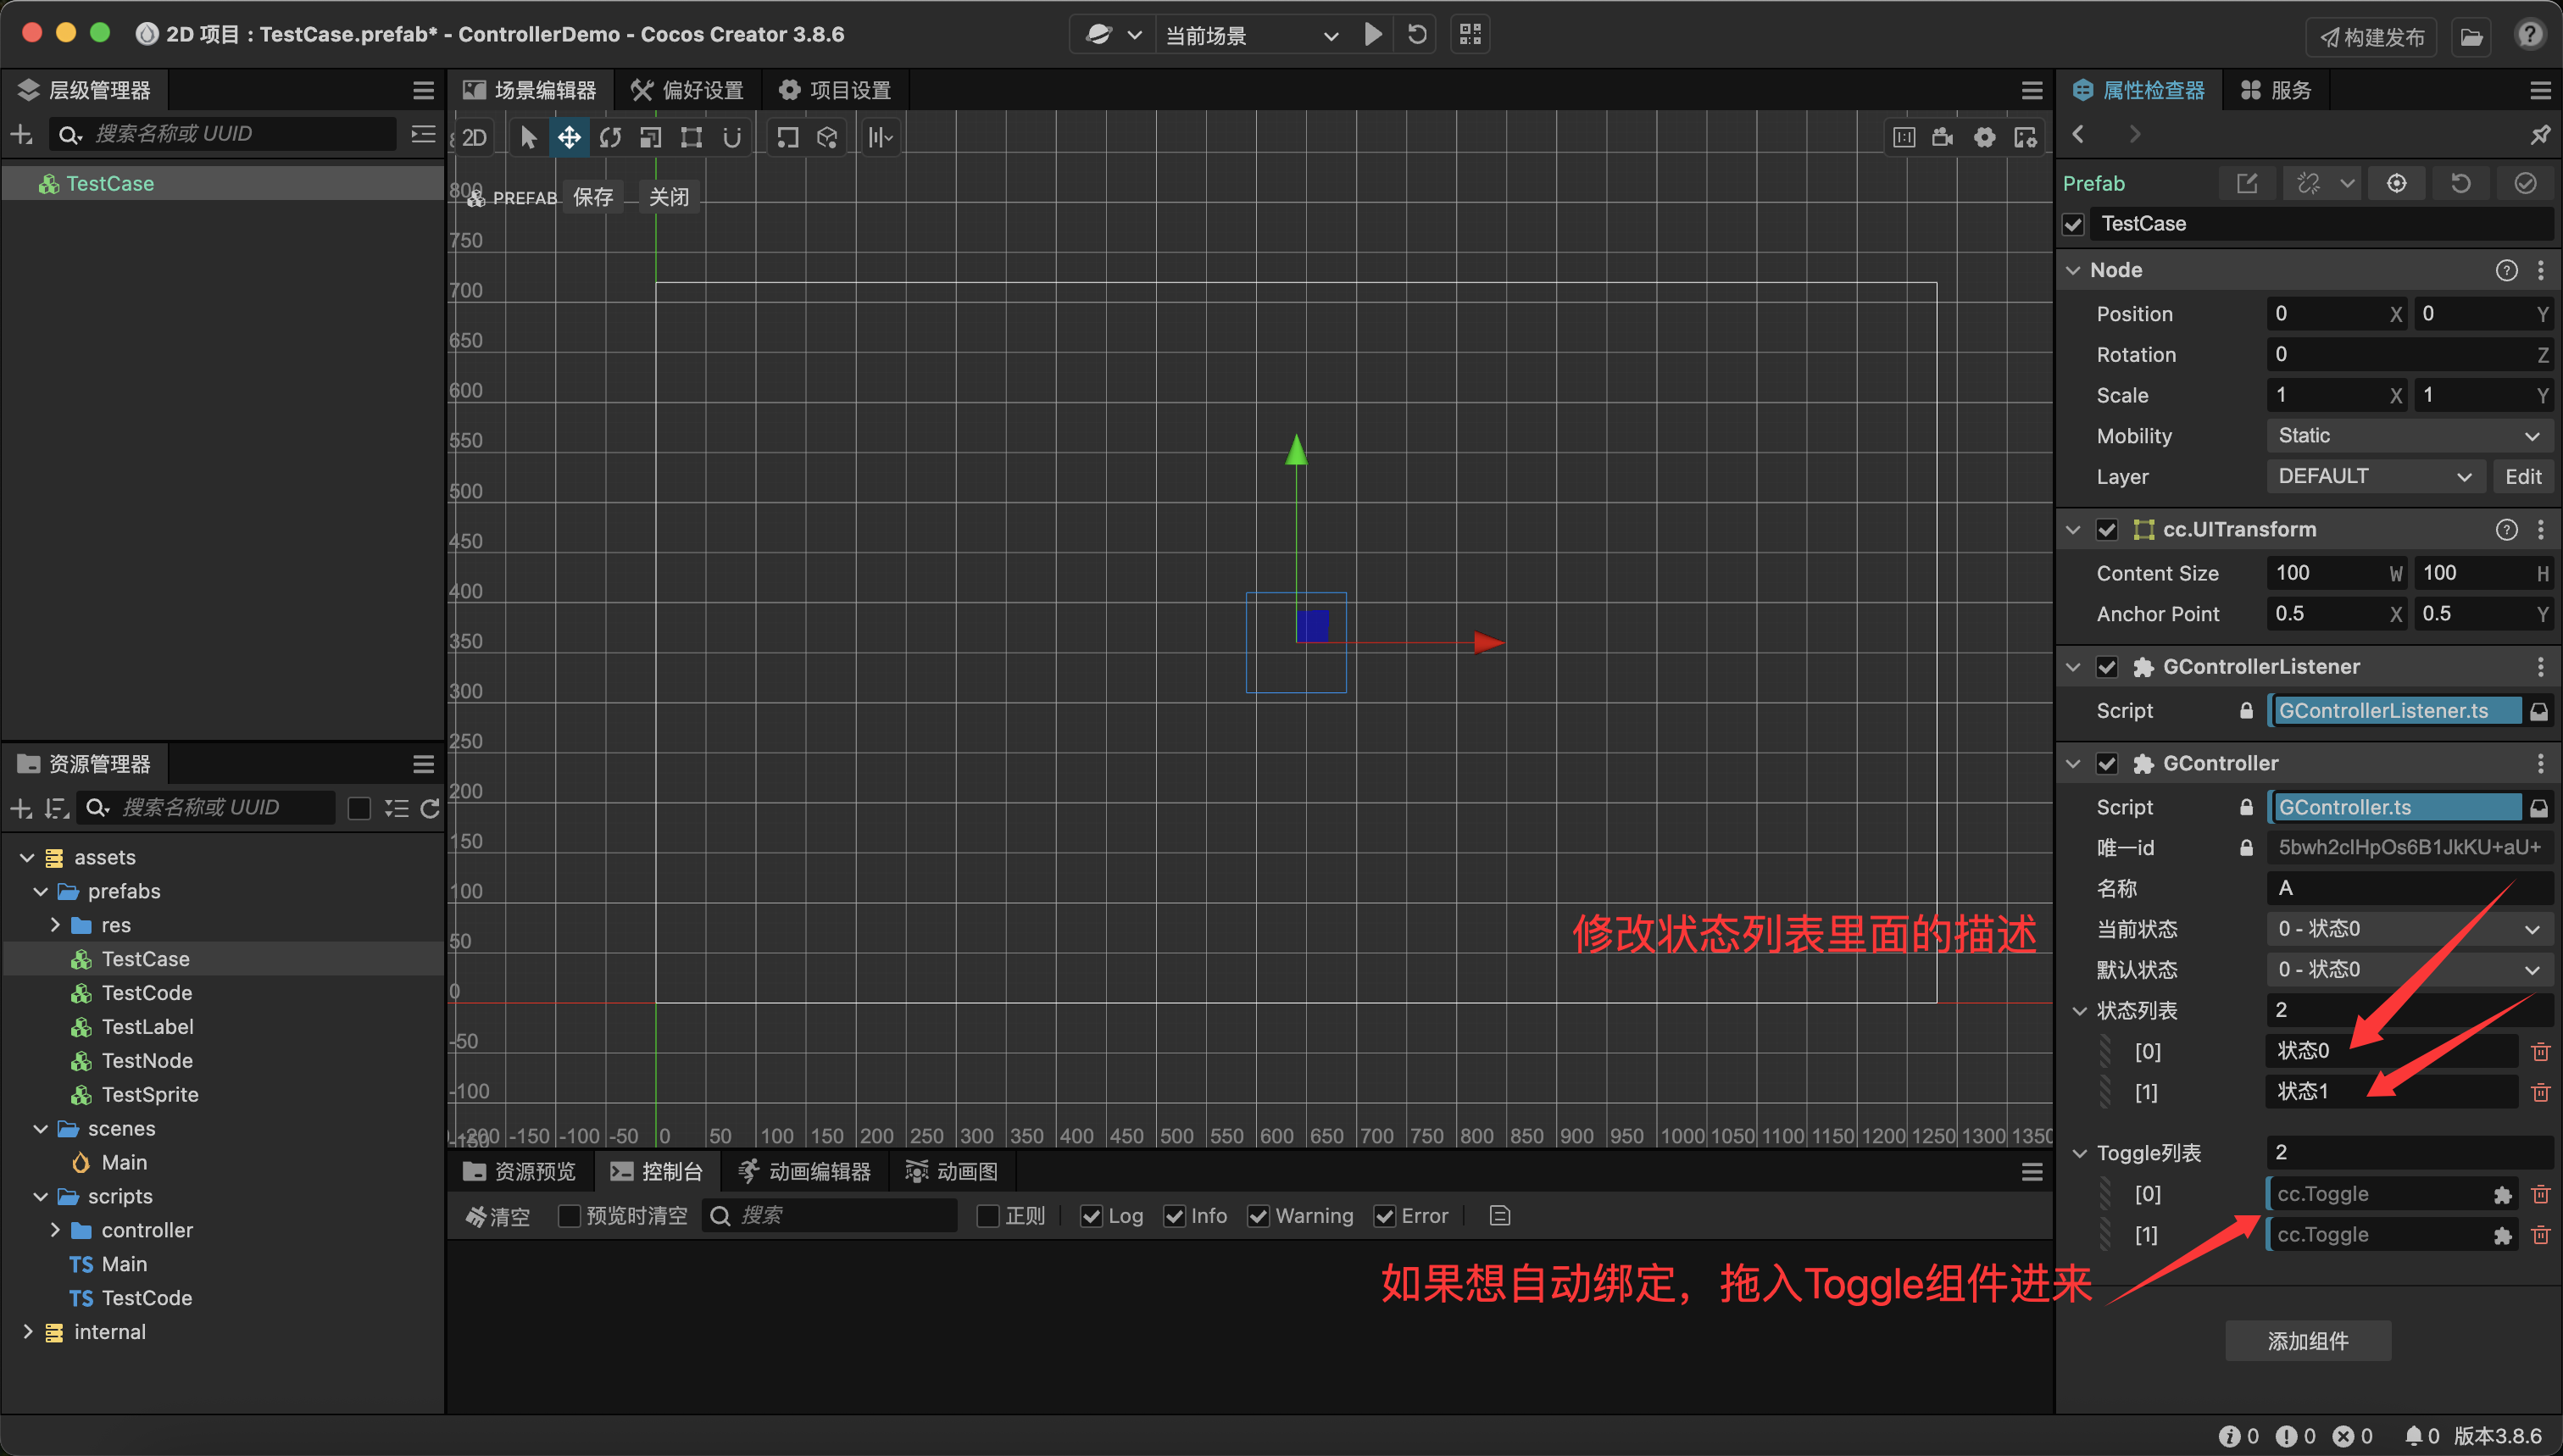2563x1456 pixels.
Task: Click refresh icon in assets panel
Action: click(x=430, y=808)
